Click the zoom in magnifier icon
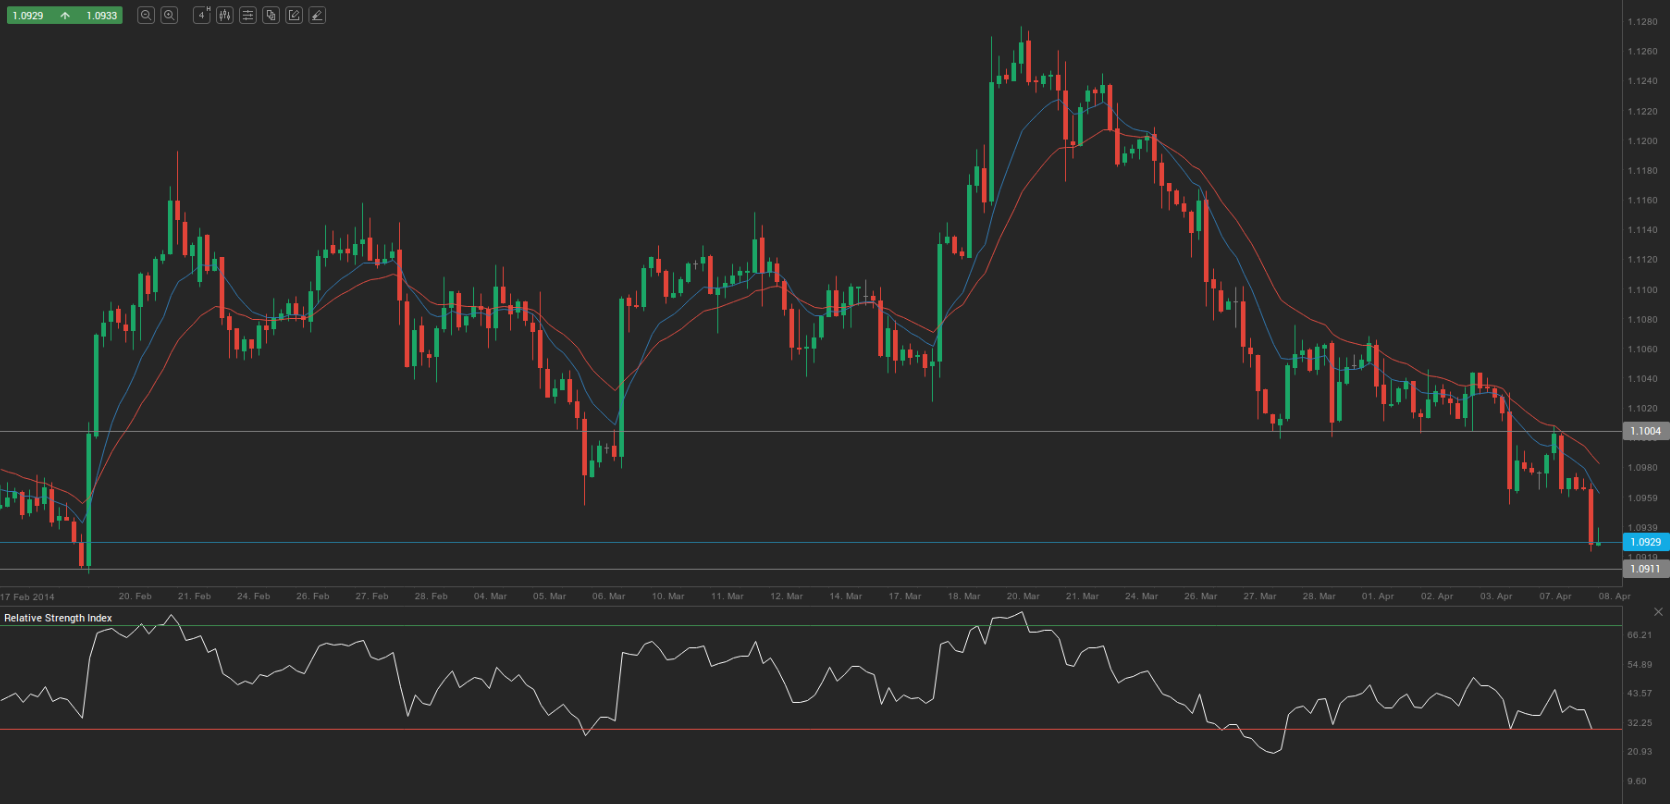The image size is (1670, 804). point(169,15)
